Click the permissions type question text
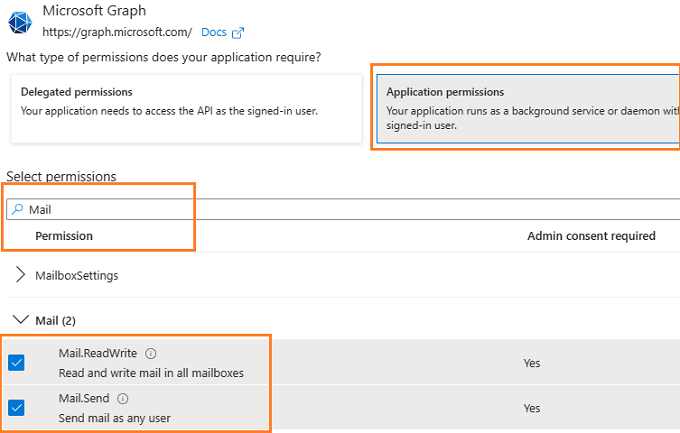Viewport: 680px width, 433px height. [x=163, y=57]
